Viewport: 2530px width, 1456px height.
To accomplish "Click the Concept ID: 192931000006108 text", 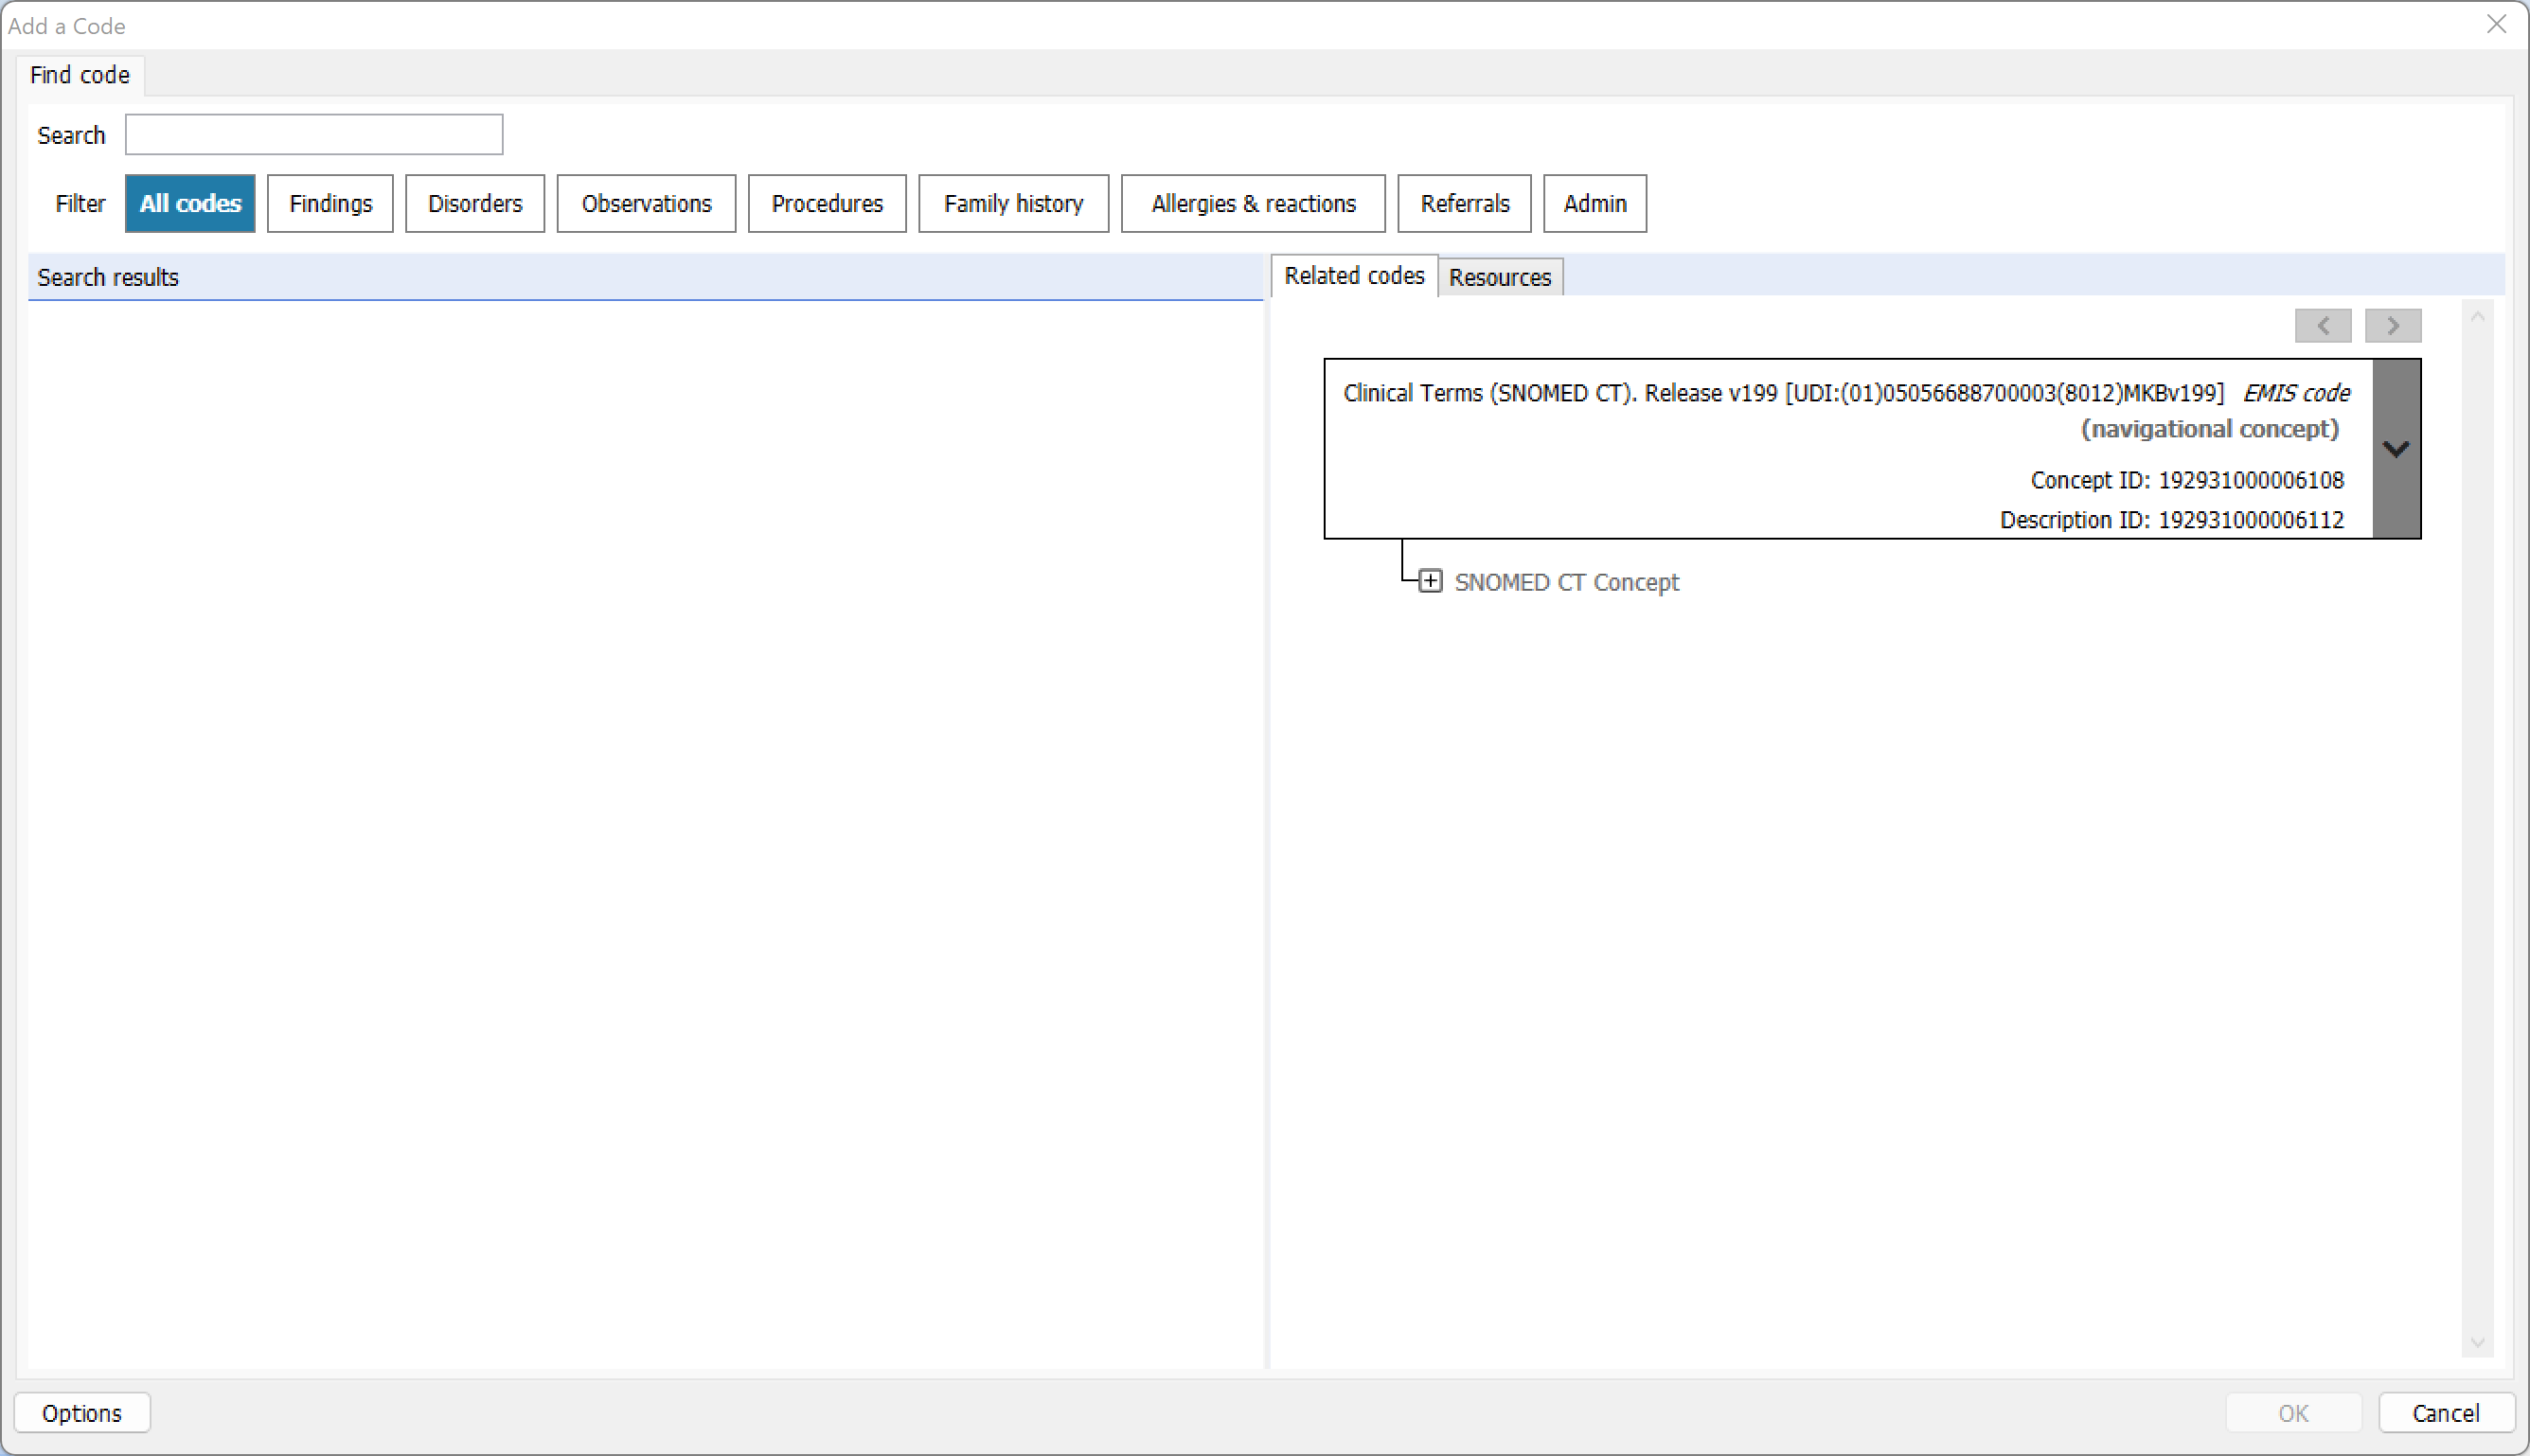I will click(2187, 480).
